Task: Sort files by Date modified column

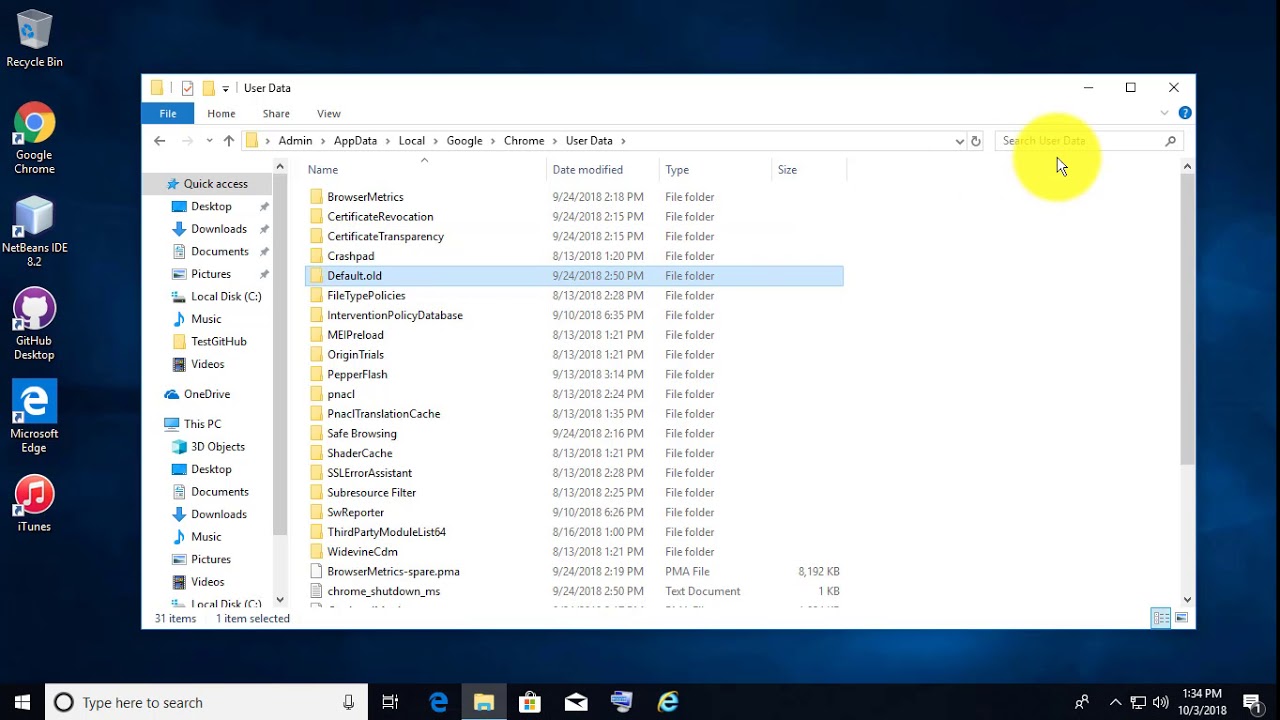Action: coord(588,170)
